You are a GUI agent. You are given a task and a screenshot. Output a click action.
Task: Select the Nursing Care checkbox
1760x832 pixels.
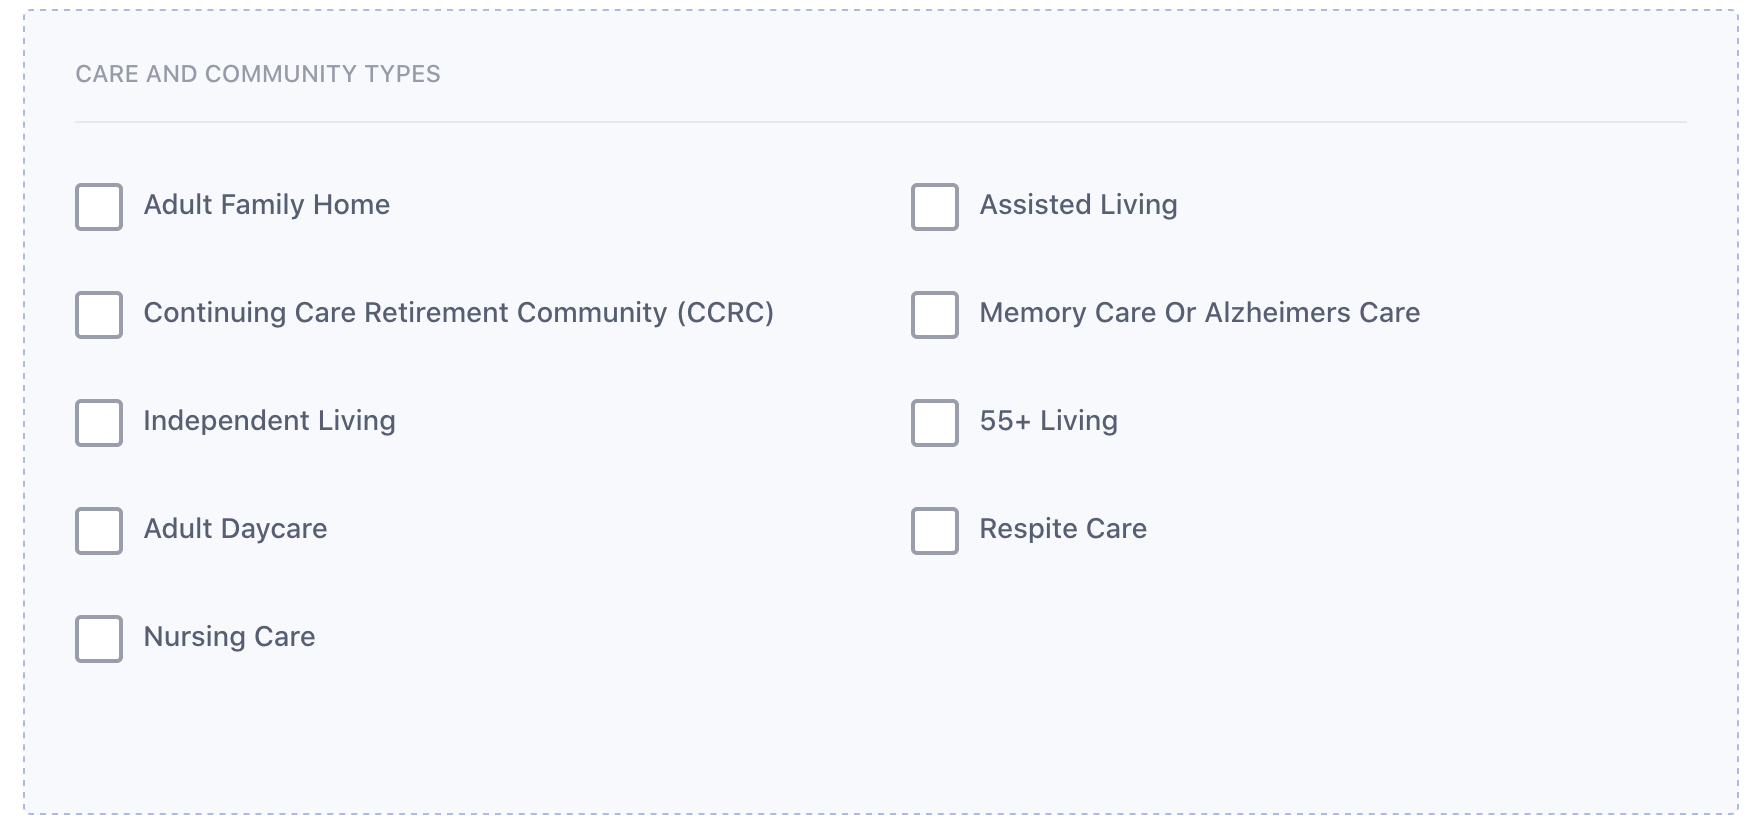point(99,639)
